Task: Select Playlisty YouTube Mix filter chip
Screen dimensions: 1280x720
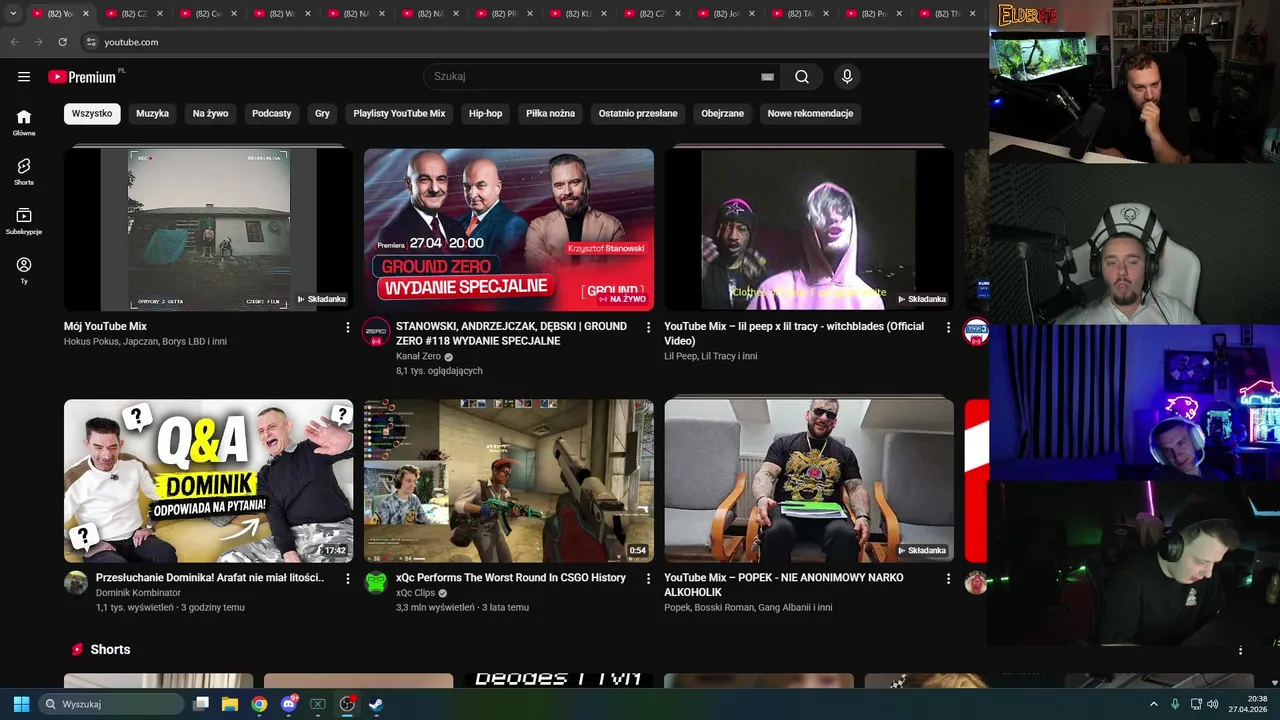Action: (399, 113)
